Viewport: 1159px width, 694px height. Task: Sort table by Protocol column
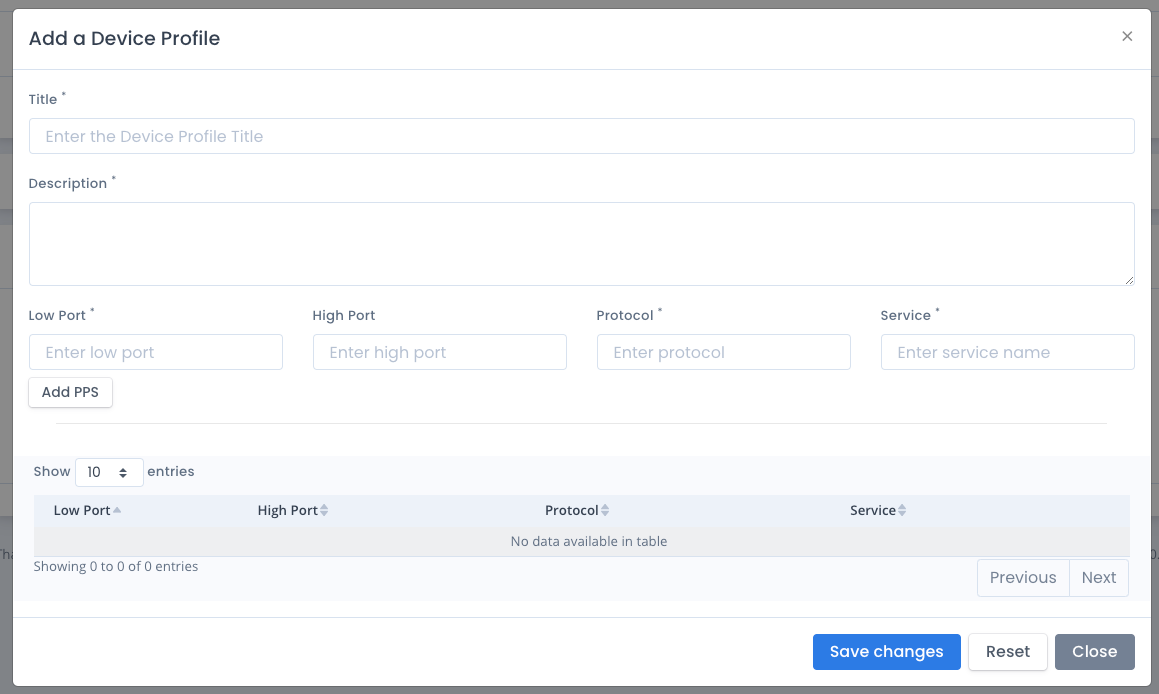tap(577, 510)
